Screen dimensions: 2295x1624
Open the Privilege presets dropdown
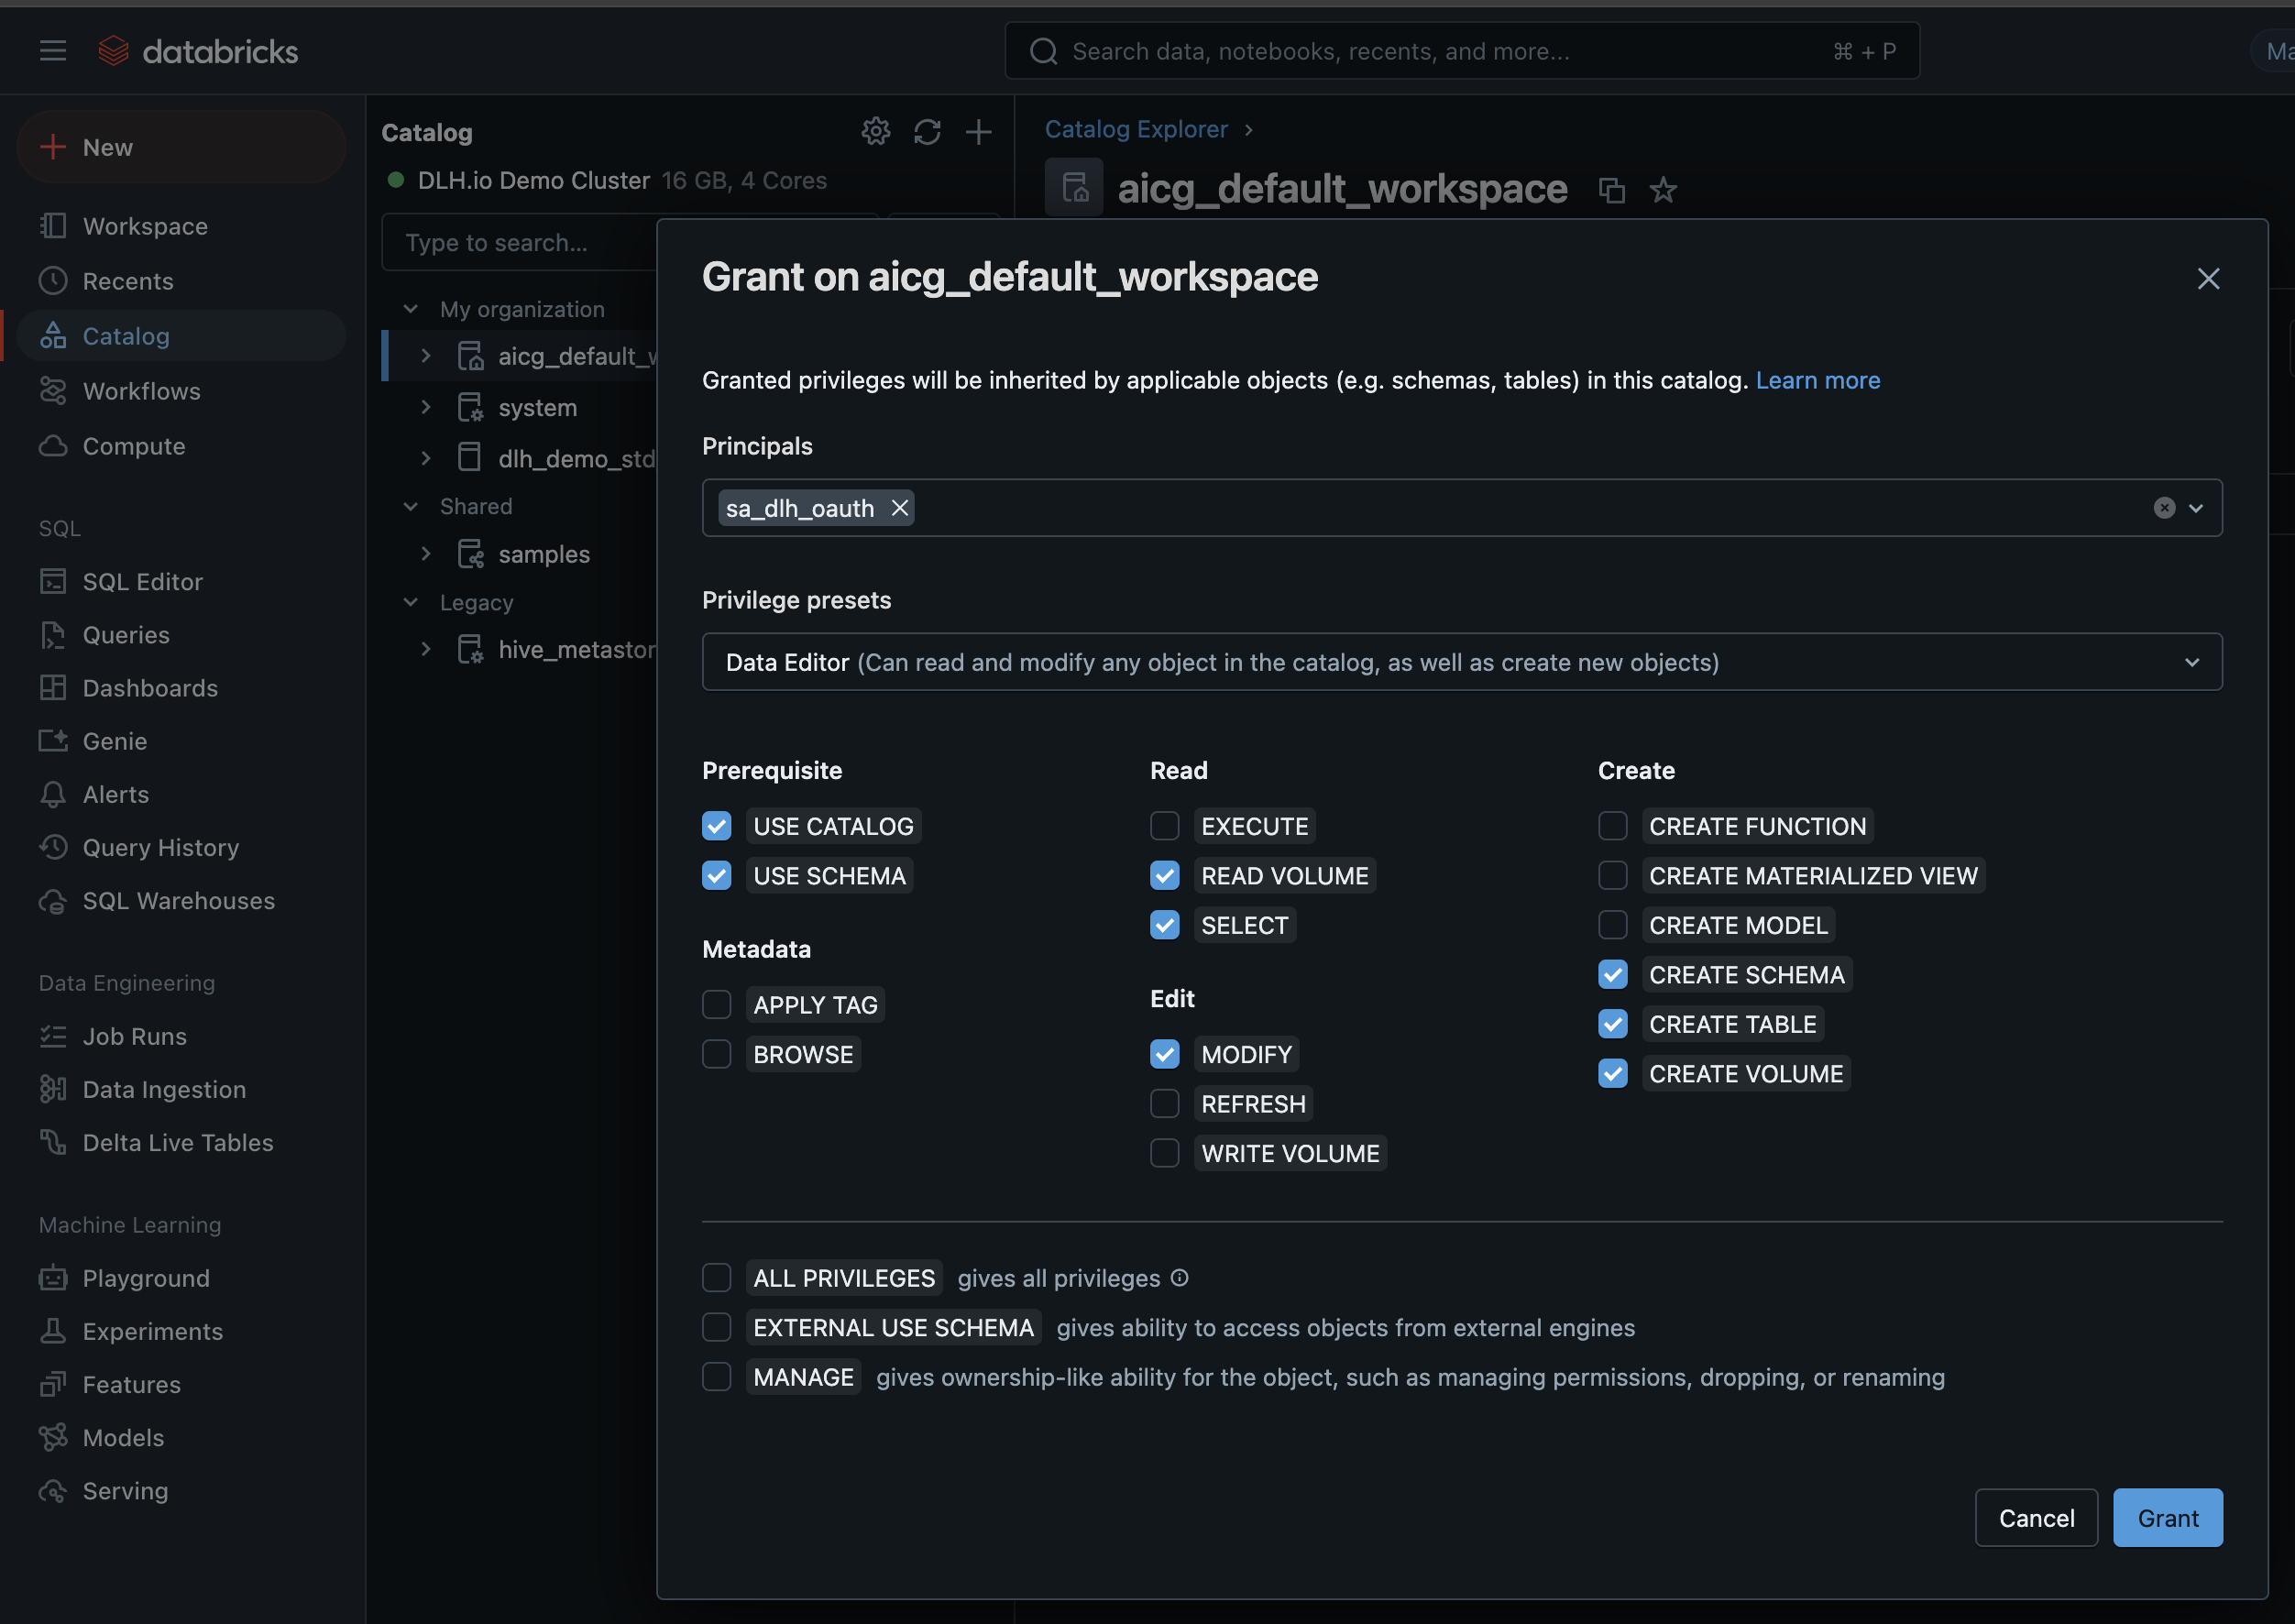pyautogui.click(x=1461, y=662)
